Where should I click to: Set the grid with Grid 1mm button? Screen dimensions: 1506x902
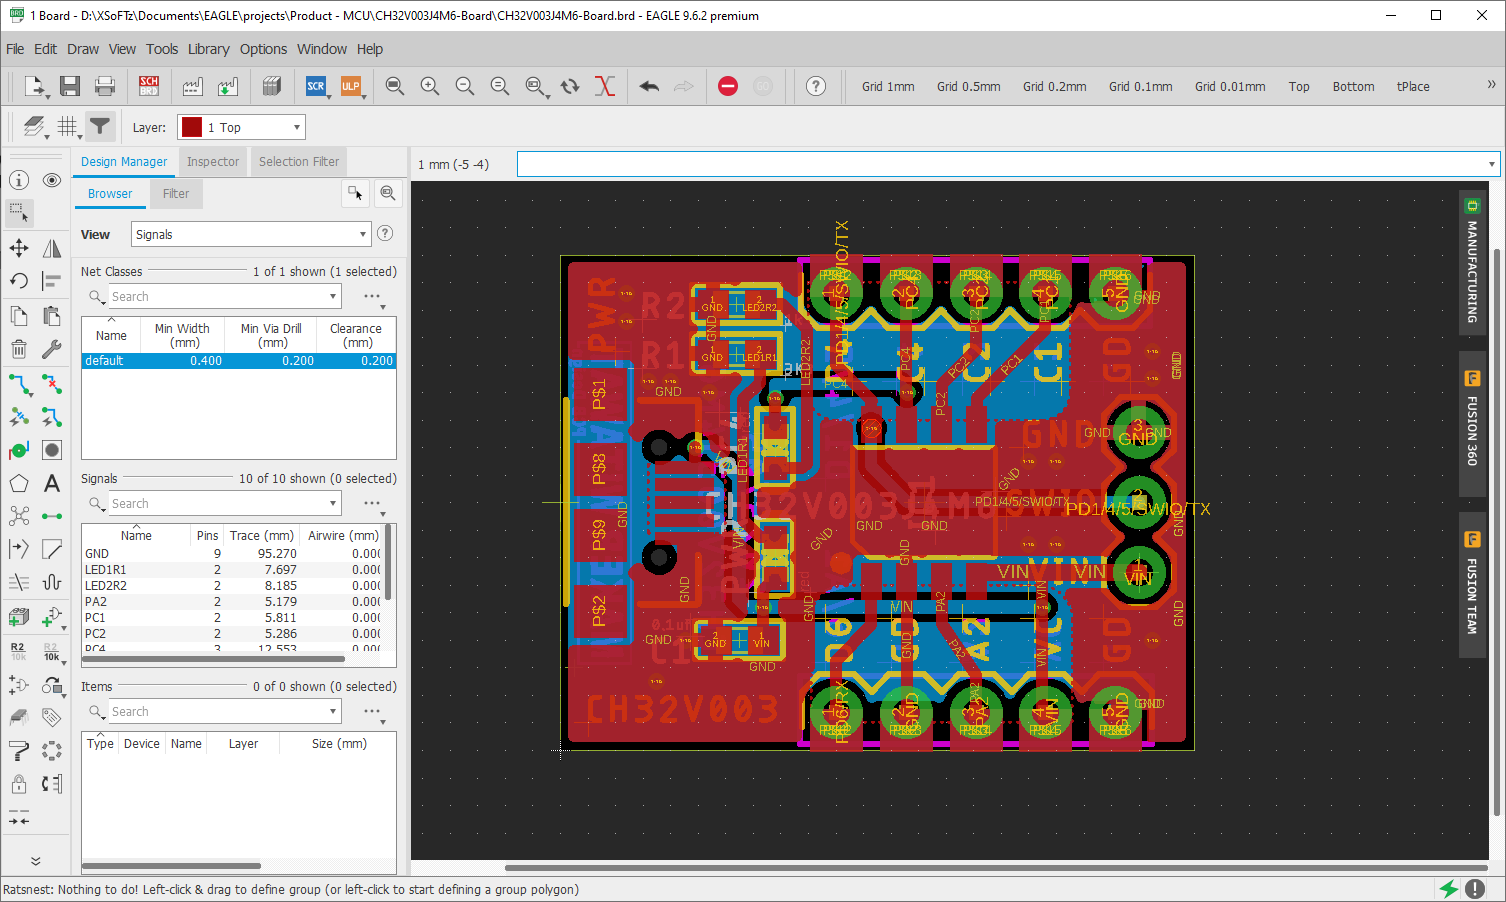pyautogui.click(x=888, y=86)
